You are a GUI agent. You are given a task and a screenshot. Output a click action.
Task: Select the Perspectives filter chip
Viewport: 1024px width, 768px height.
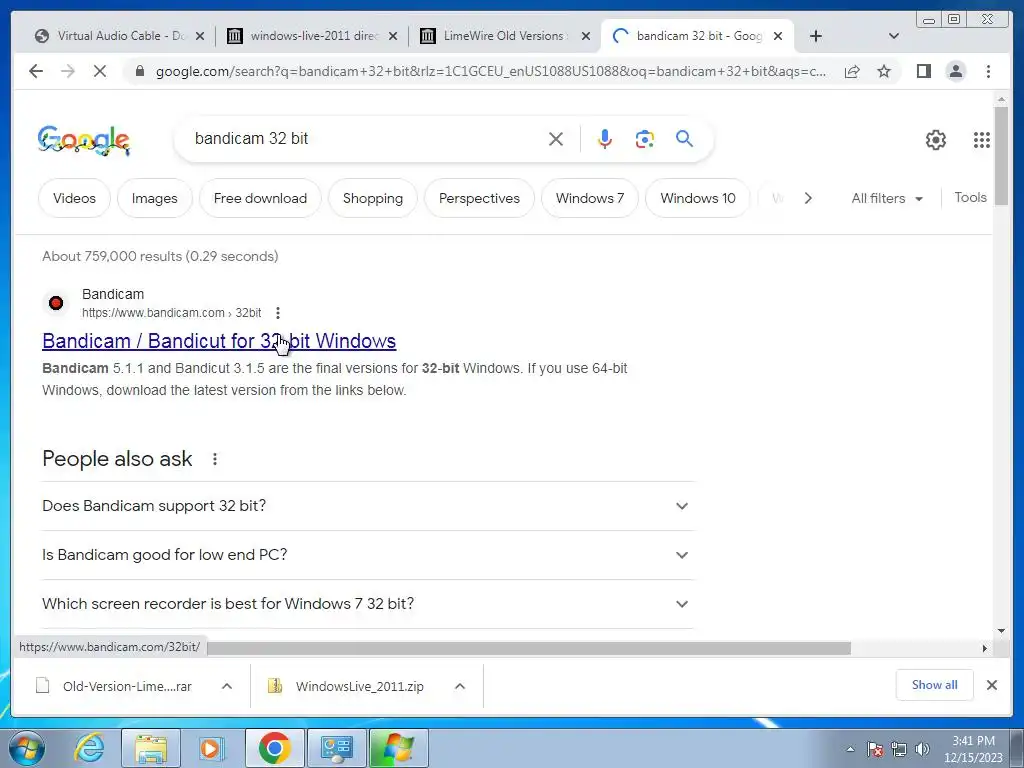pos(479,198)
